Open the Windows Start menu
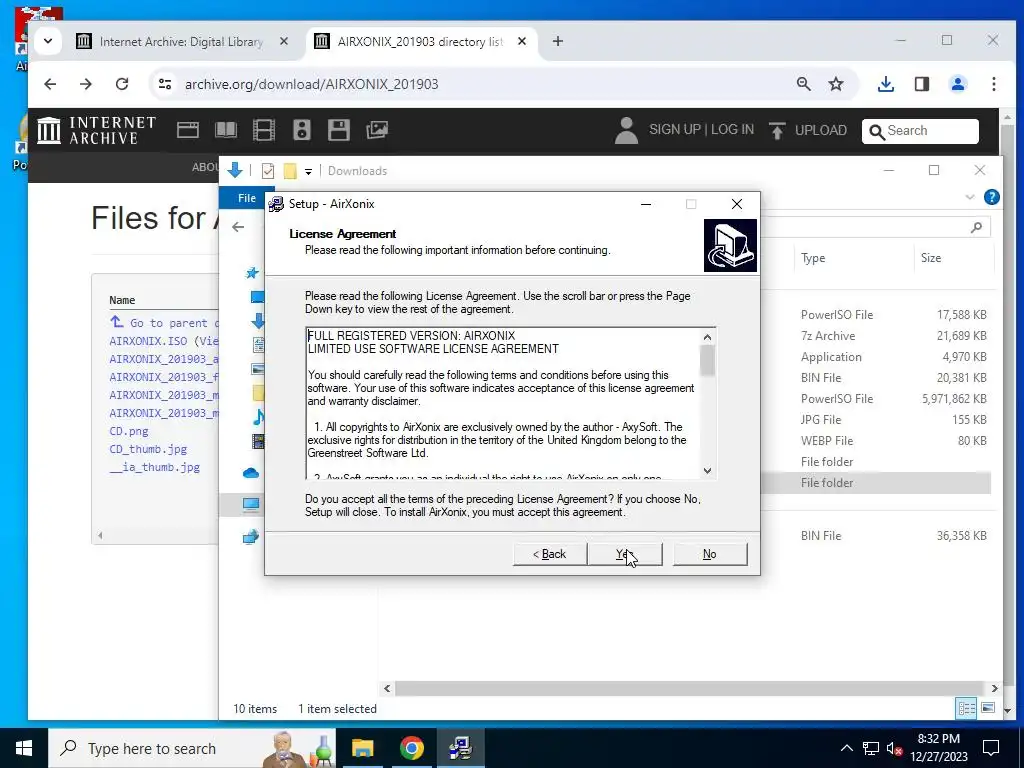 point(24,748)
